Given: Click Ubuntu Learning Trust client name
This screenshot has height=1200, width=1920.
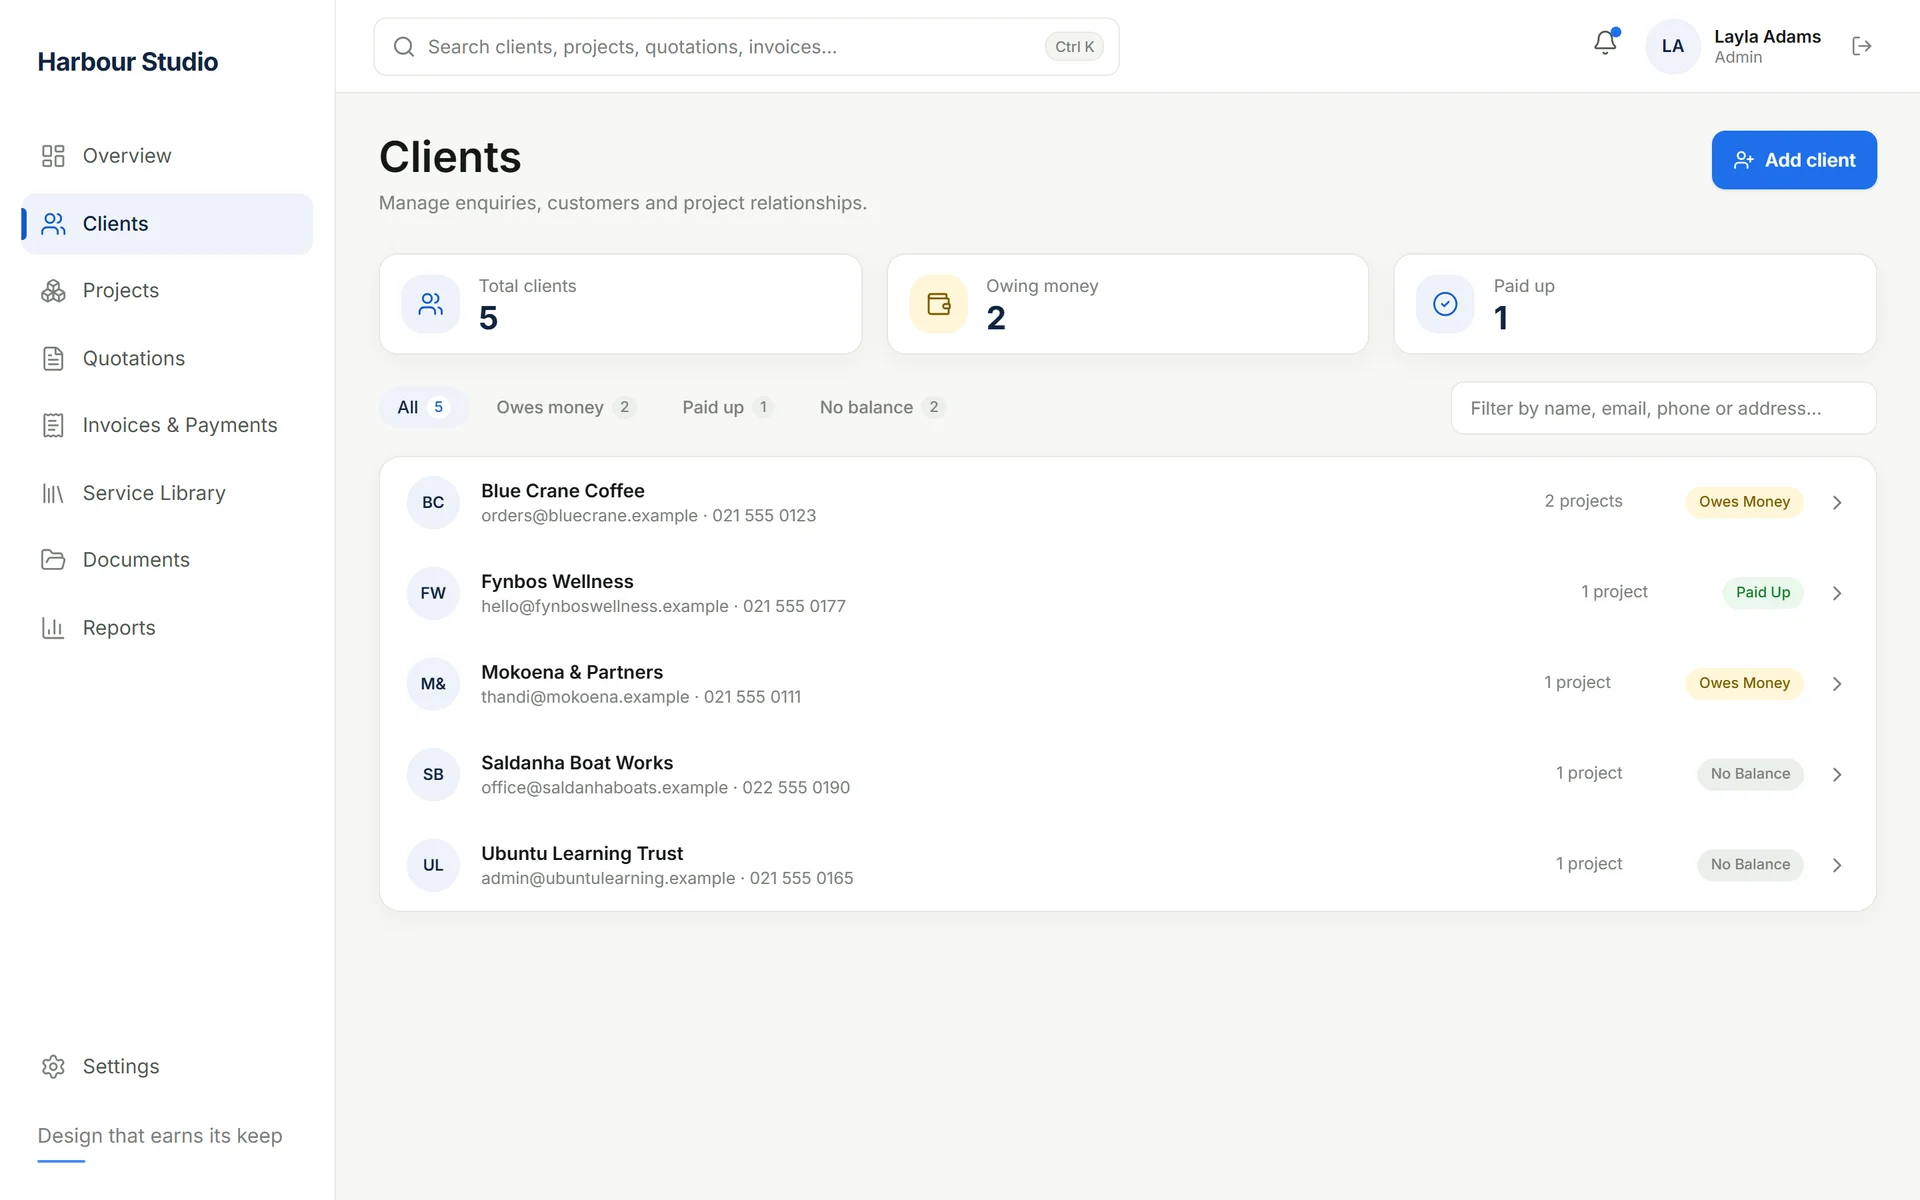Looking at the screenshot, I should pyautogui.click(x=582, y=854).
